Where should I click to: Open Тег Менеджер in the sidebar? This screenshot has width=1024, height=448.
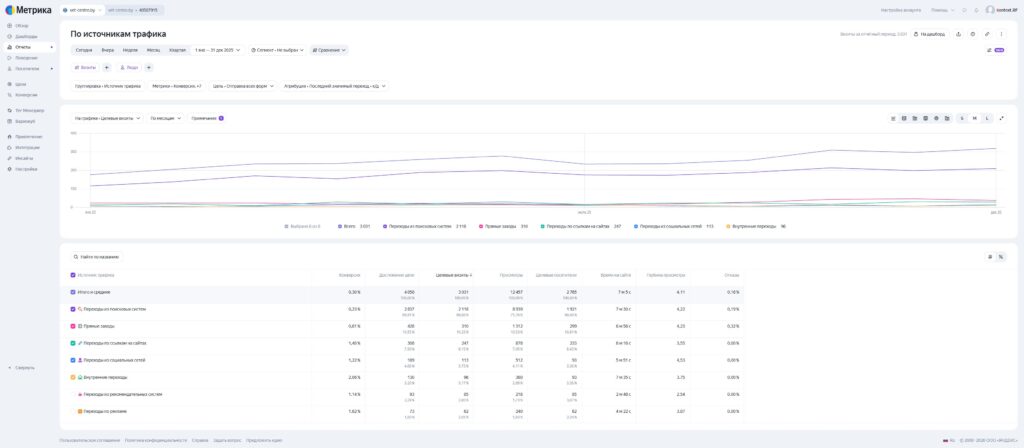(x=29, y=110)
